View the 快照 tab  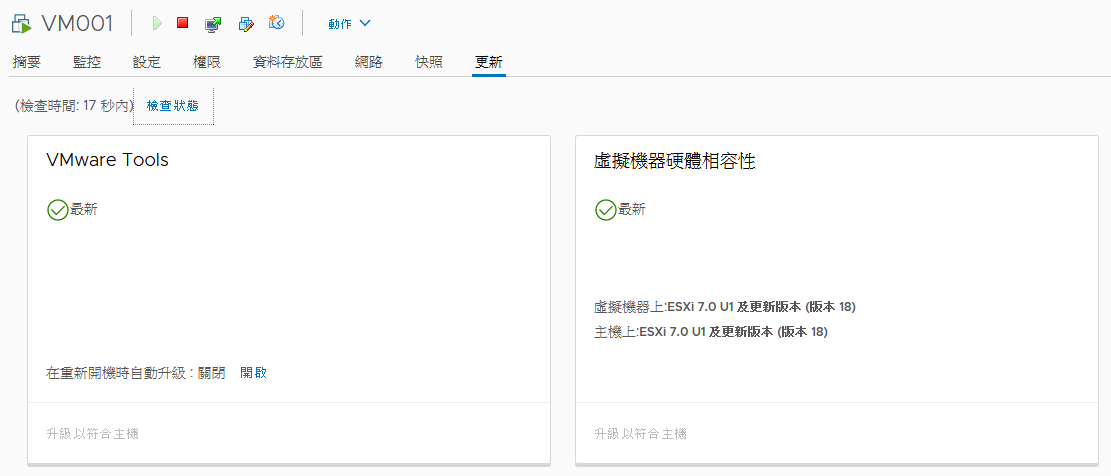click(x=429, y=62)
